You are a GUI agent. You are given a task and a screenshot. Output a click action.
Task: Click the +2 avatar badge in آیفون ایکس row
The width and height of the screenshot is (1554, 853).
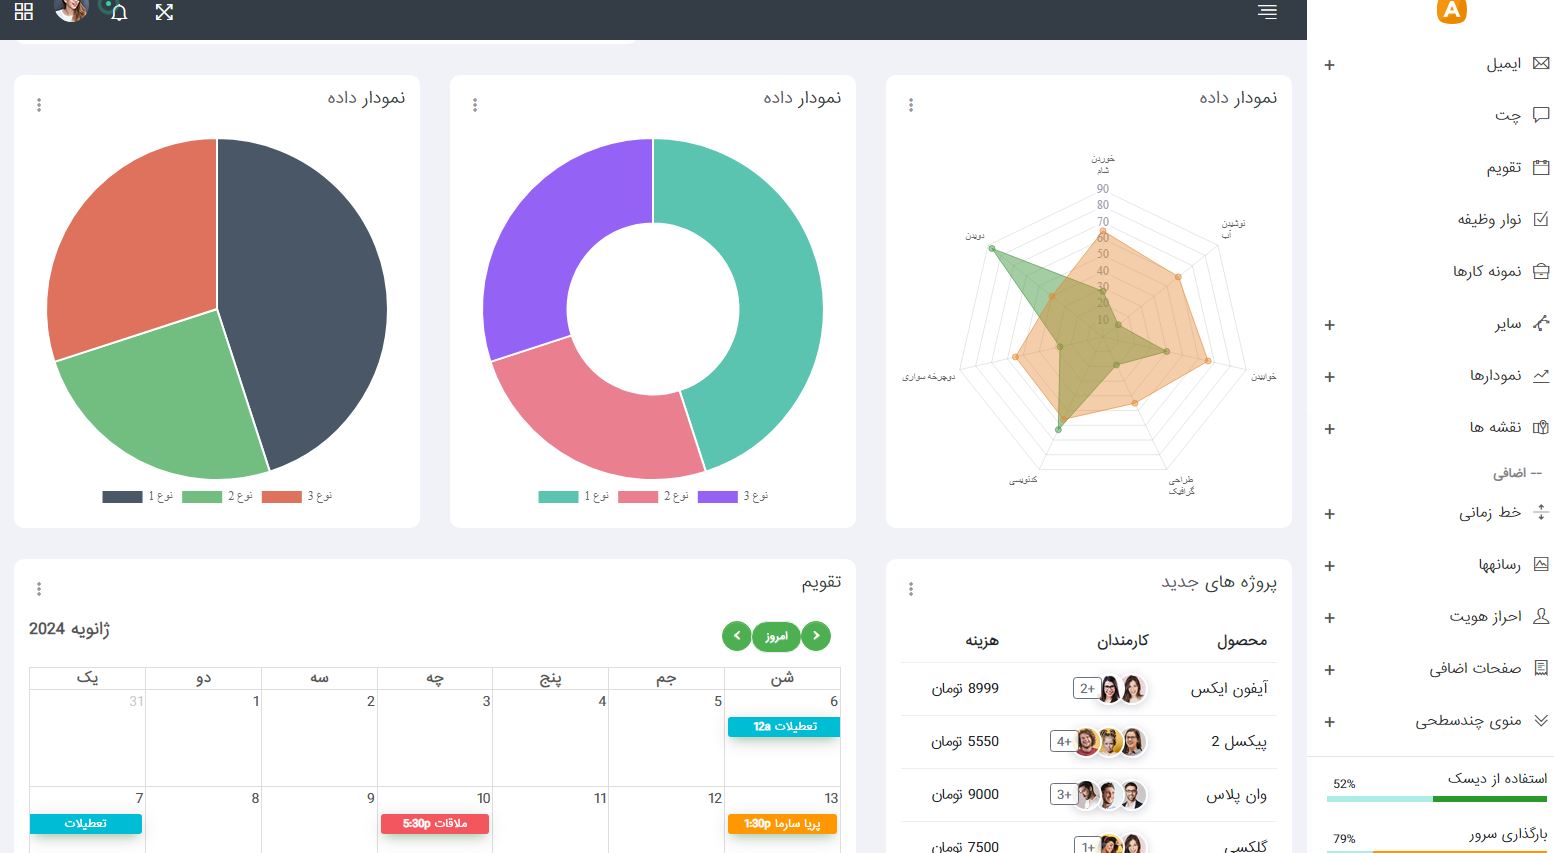coord(1086,688)
